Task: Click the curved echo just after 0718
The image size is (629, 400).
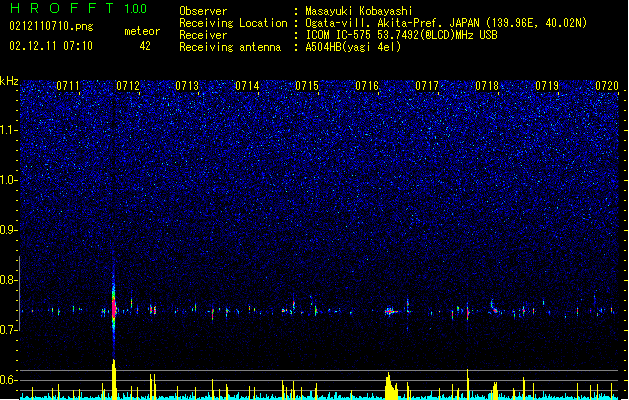Action: (494, 307)
